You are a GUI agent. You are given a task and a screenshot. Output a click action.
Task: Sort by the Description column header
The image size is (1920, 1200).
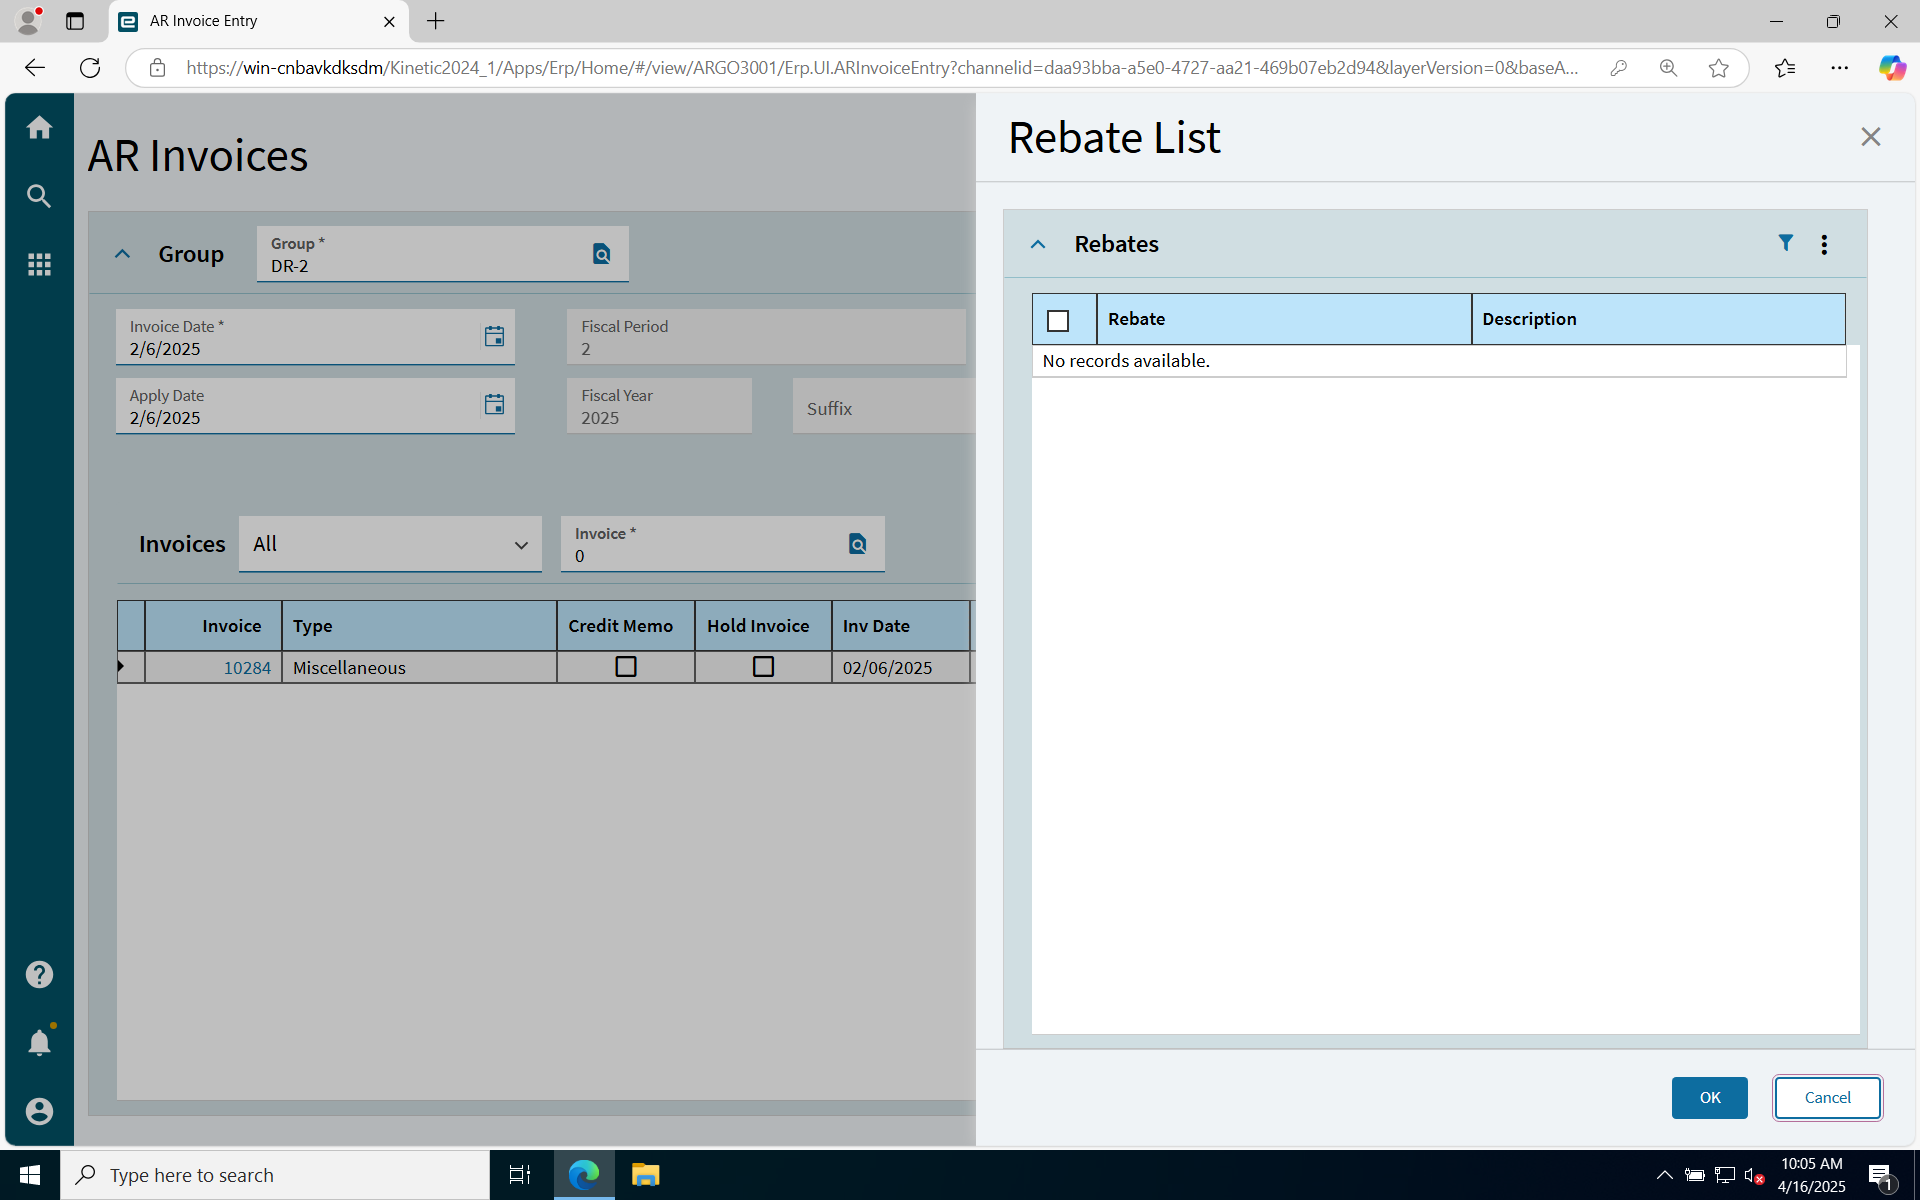pyautogui.click(x=1658, y=319)
